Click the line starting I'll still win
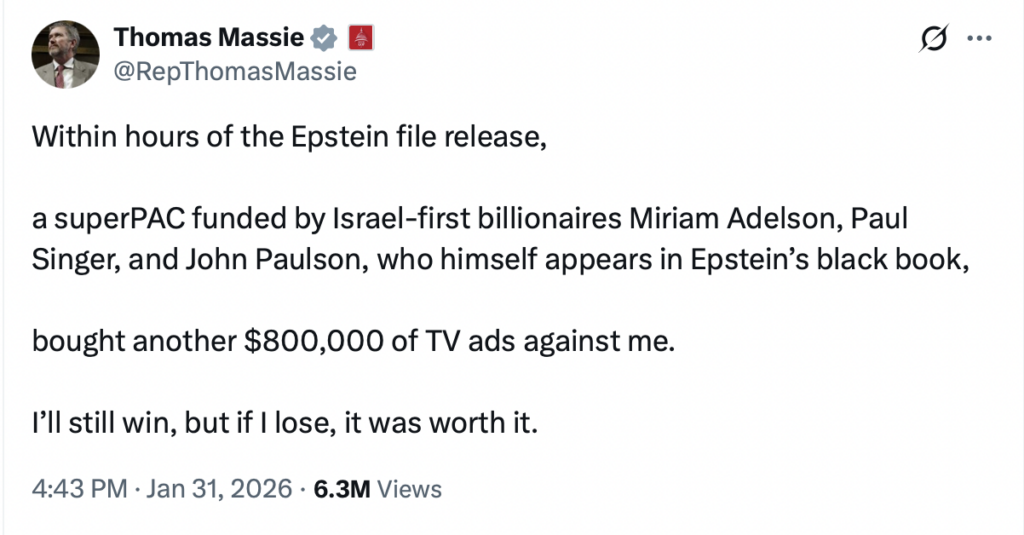Screen dimensions: 1024x535 pos(285,423)
